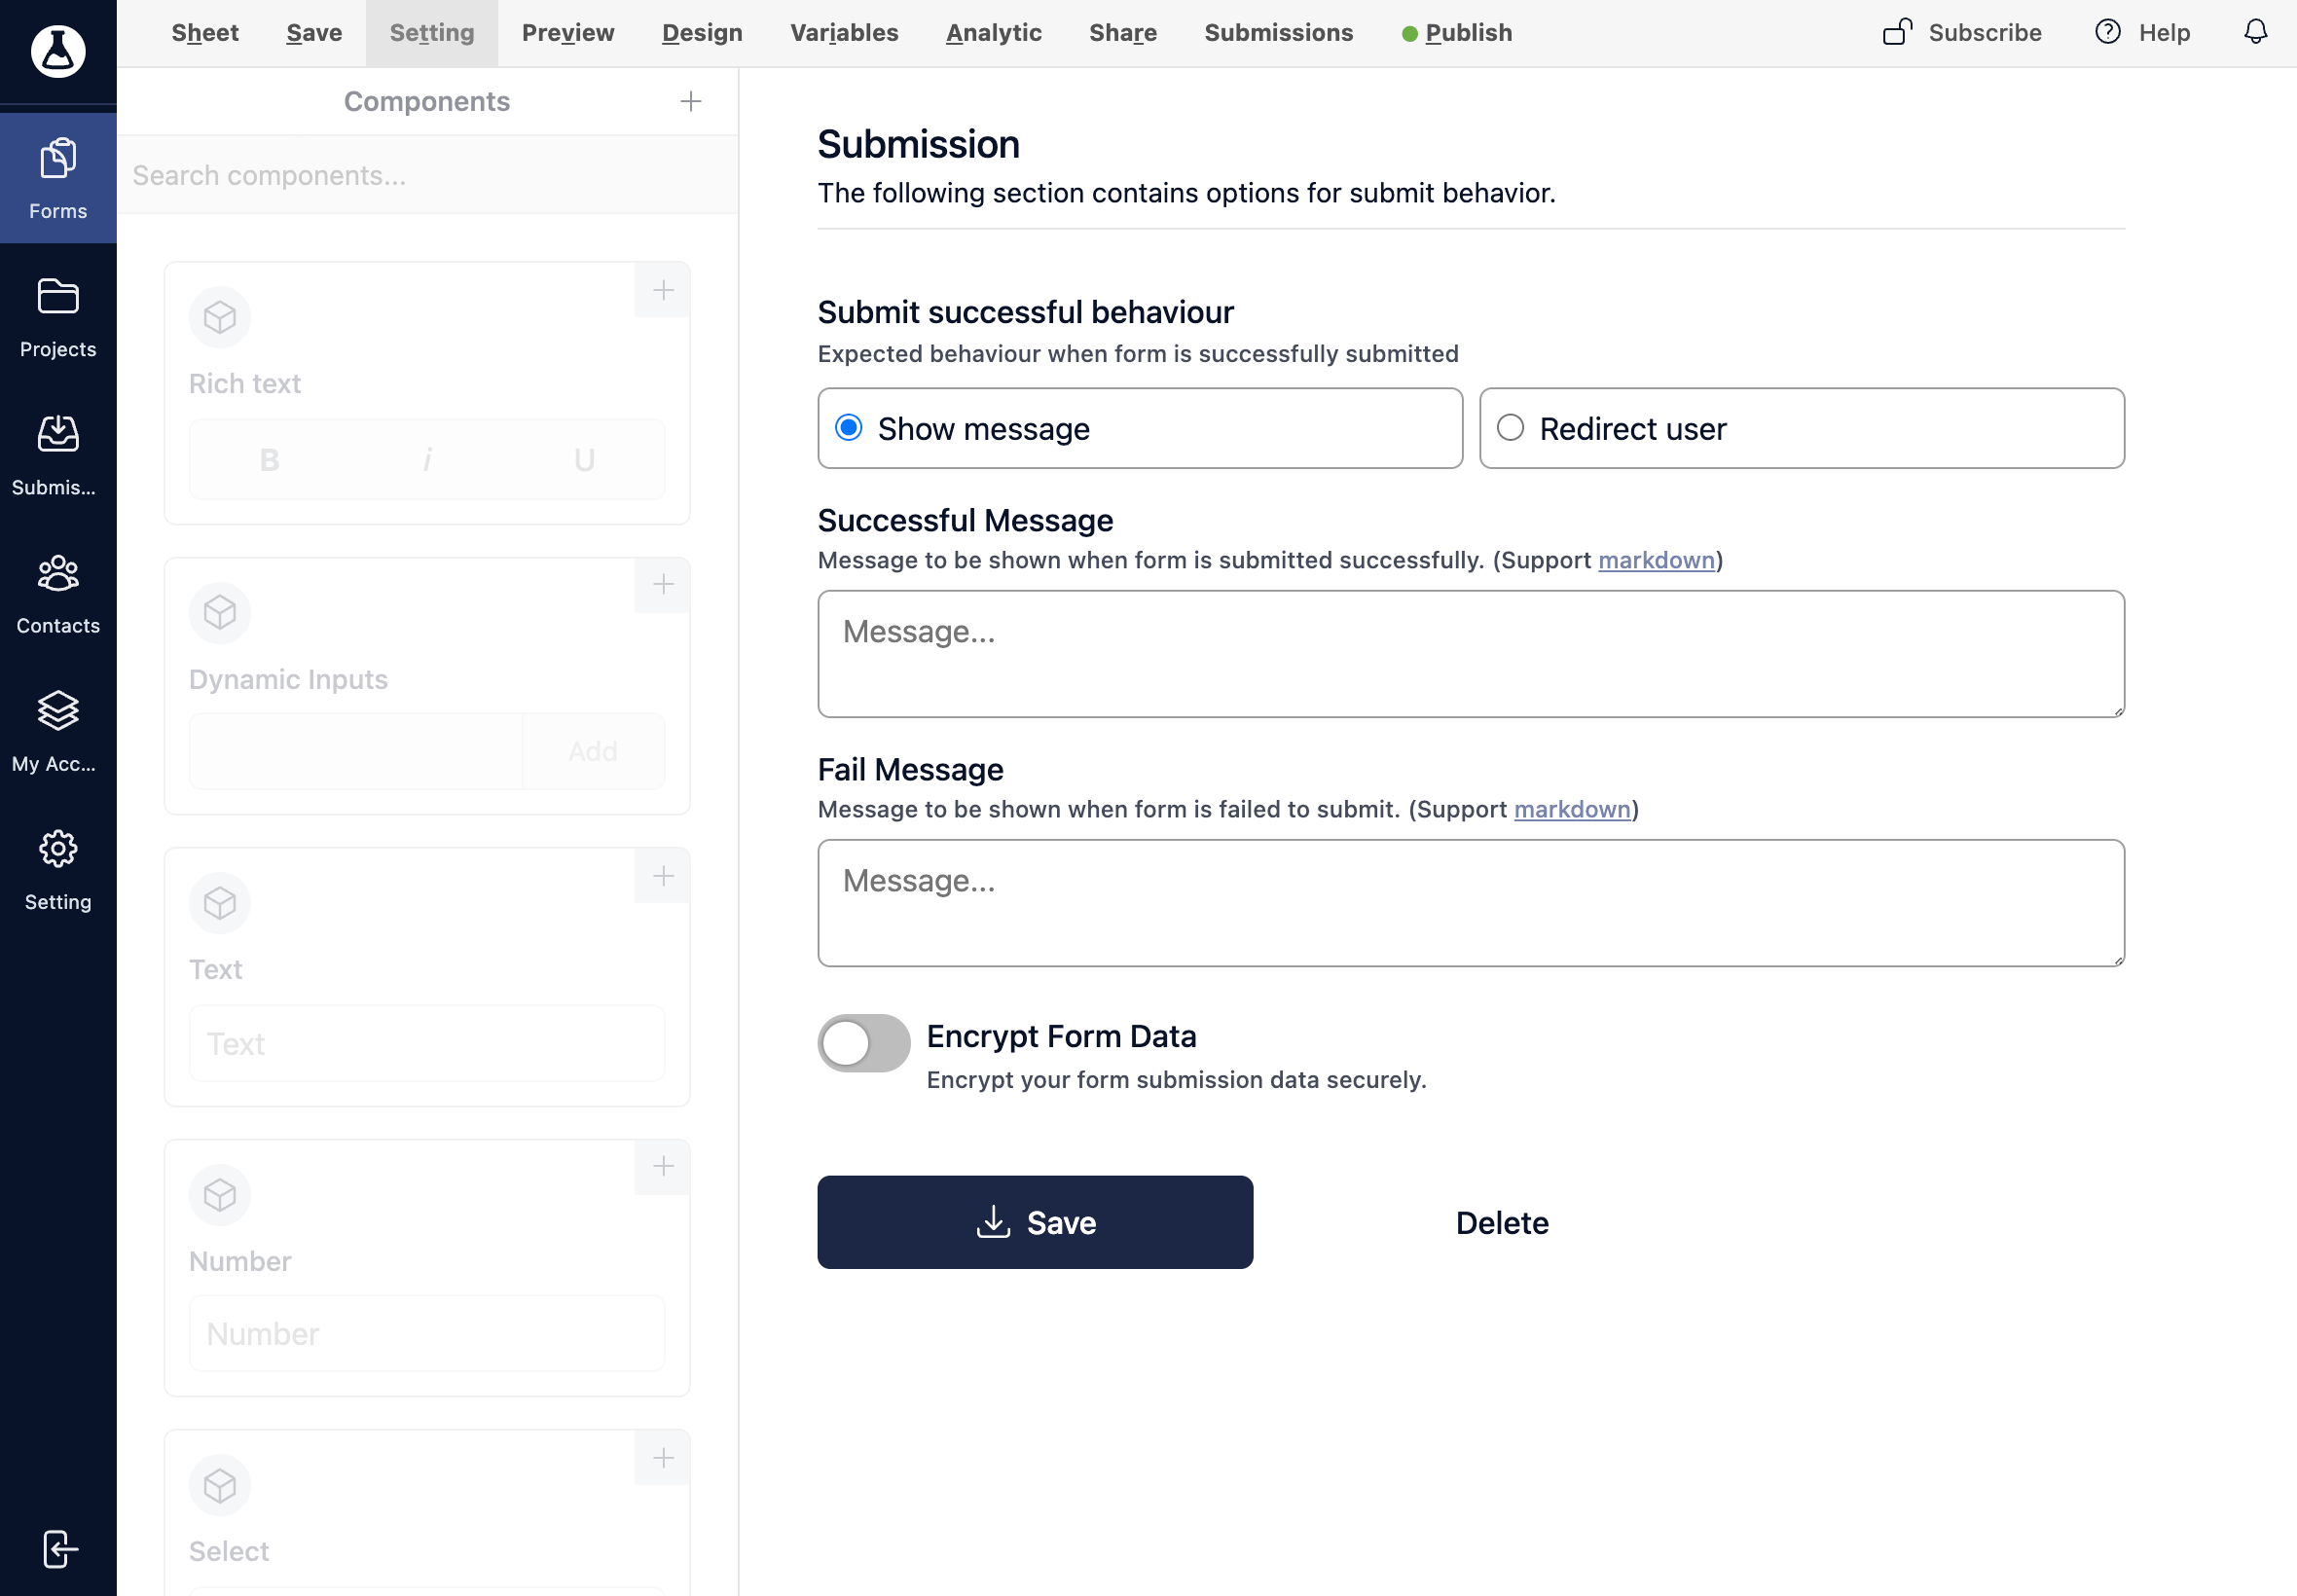Select the Show message radio option
The width and height of the screenshot is (2297, 1596).
coord(1140,428)
